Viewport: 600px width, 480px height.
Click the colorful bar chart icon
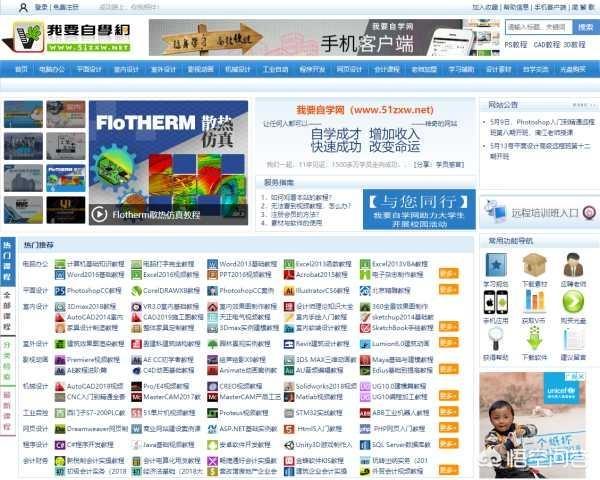(x=535, y=302)
